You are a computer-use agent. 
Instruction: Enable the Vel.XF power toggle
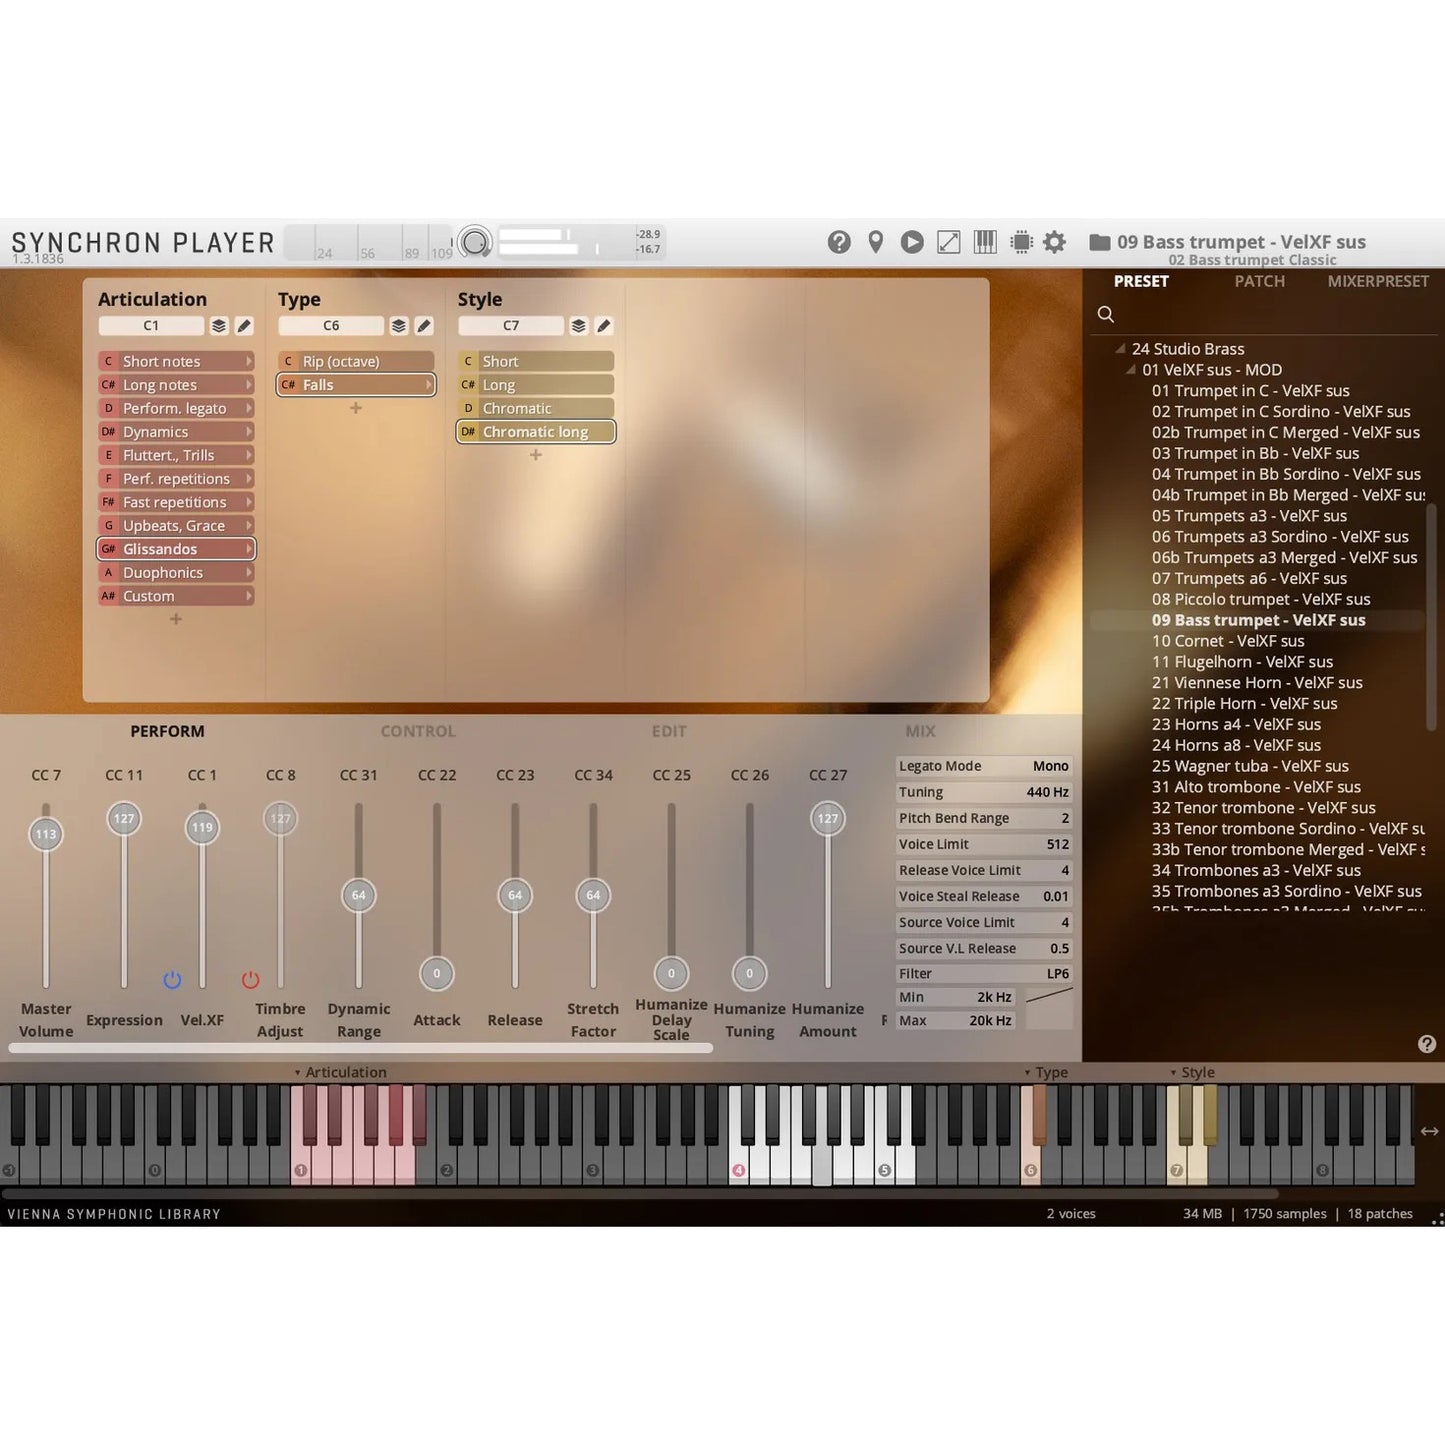pos(171,980)
